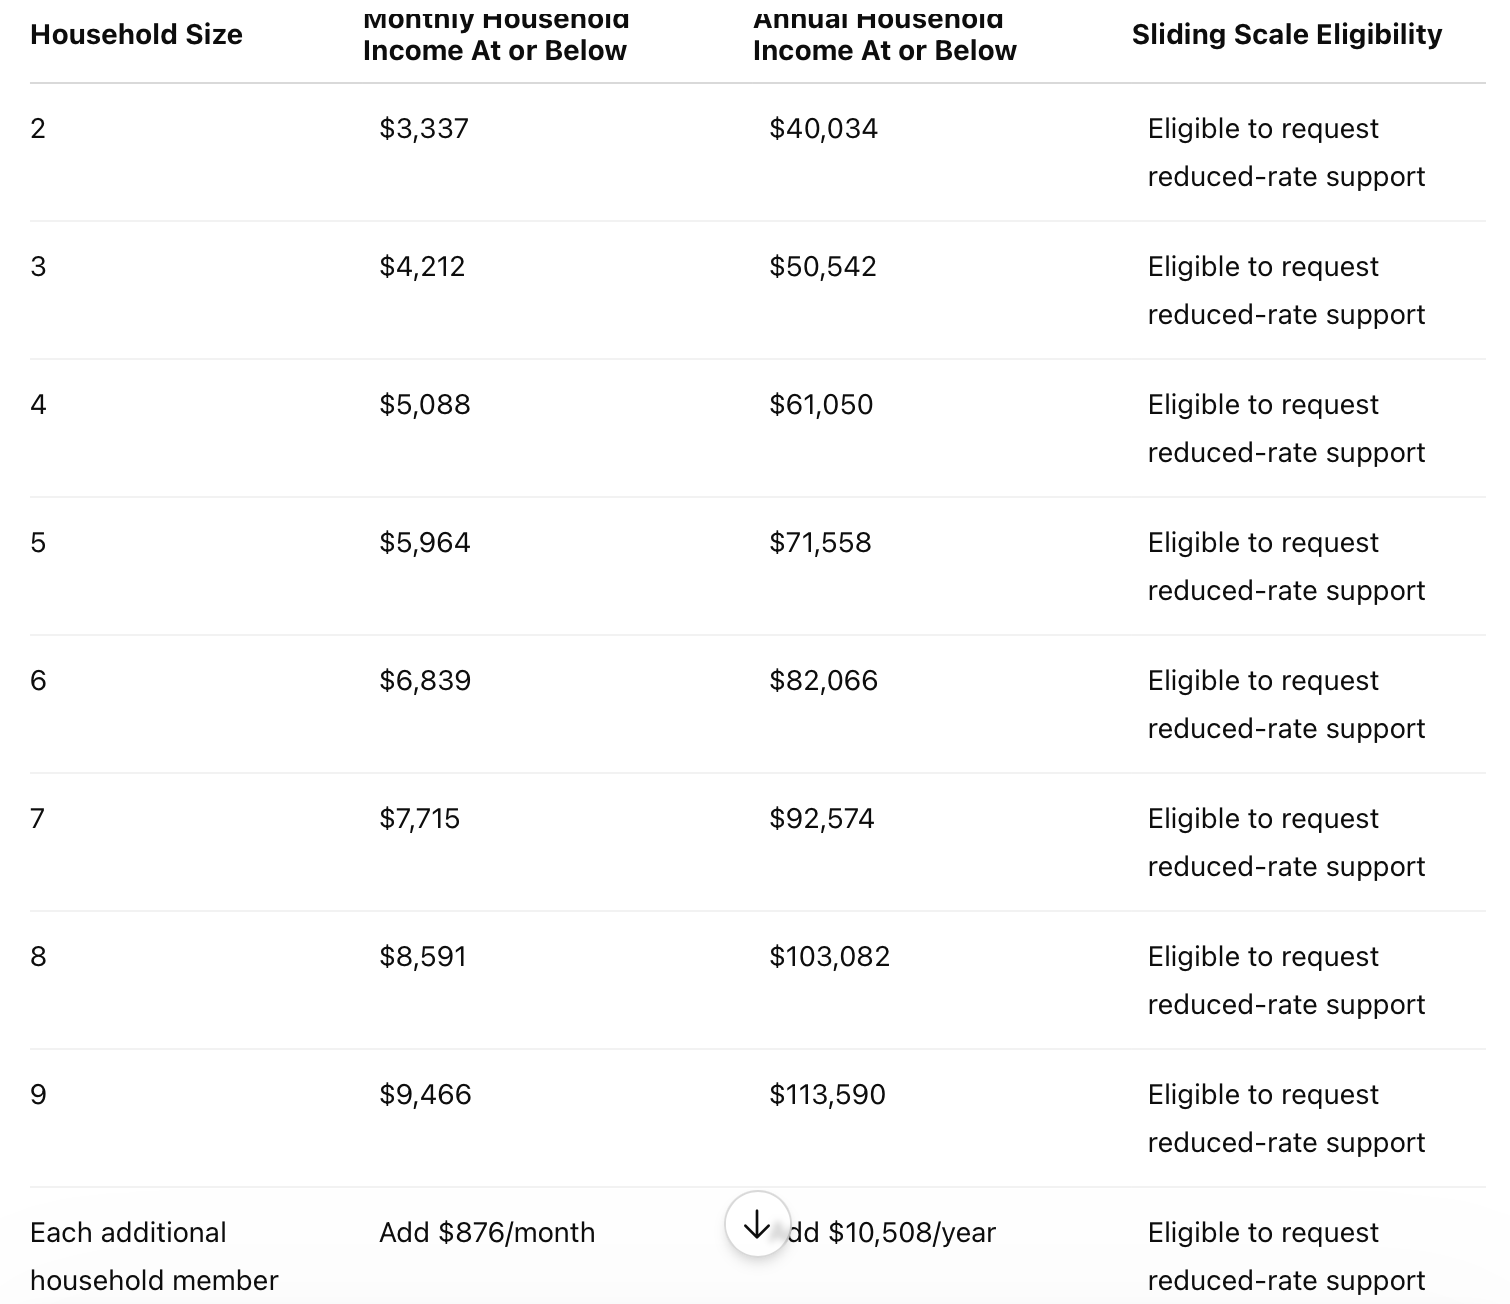The width and height of the screenshot is (1510, 1304).
Task: Click the Sliding Scale Eligibility header
Action: (x=1287, y=35)
